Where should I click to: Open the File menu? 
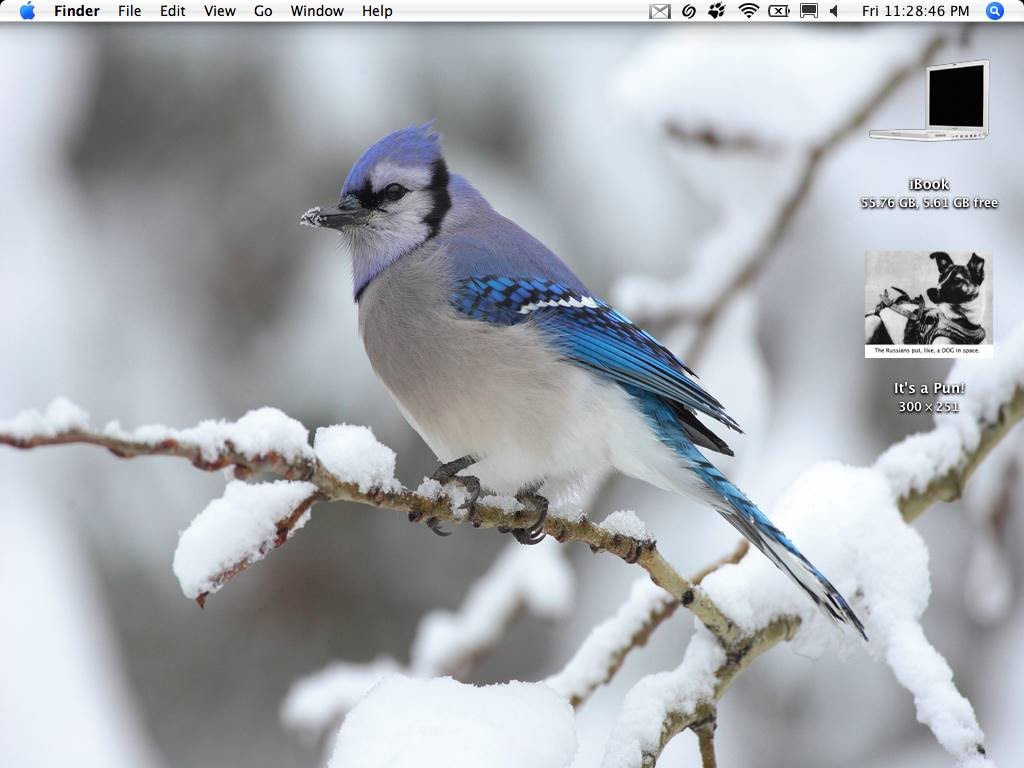[129, 11]
